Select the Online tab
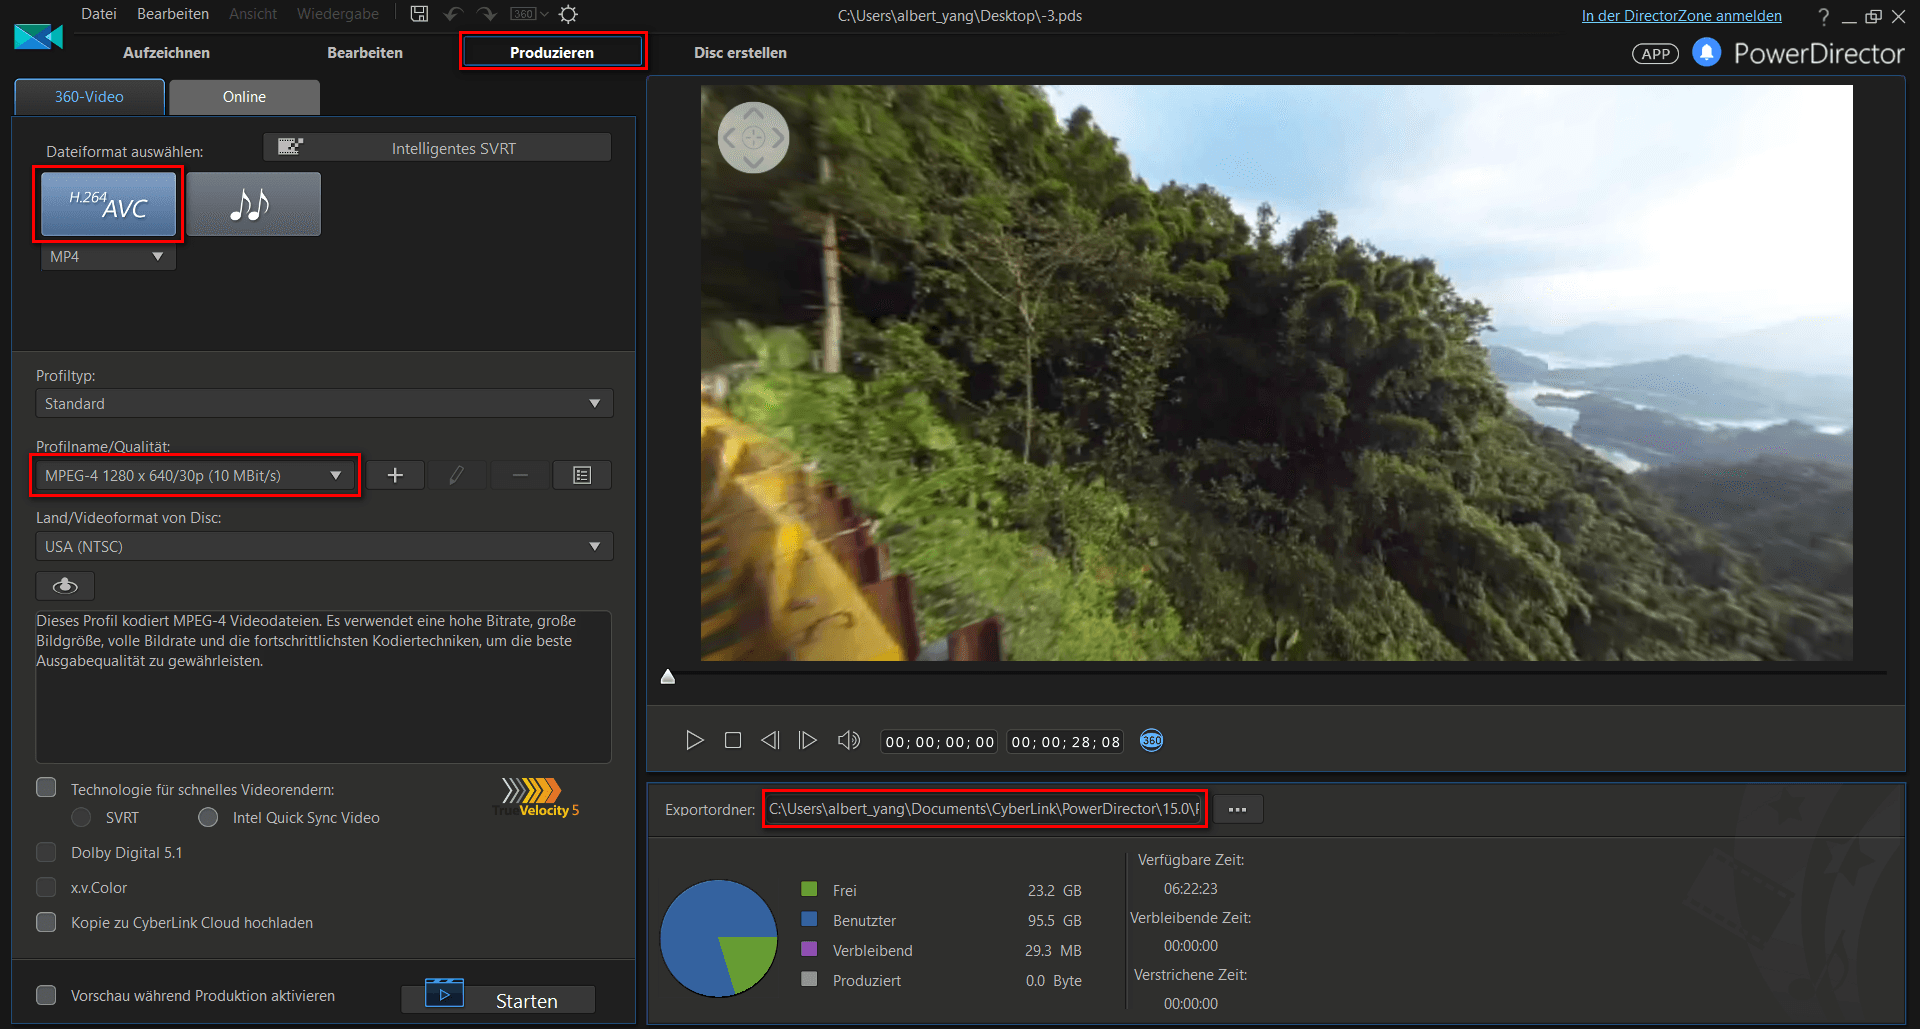 [244, 97]
